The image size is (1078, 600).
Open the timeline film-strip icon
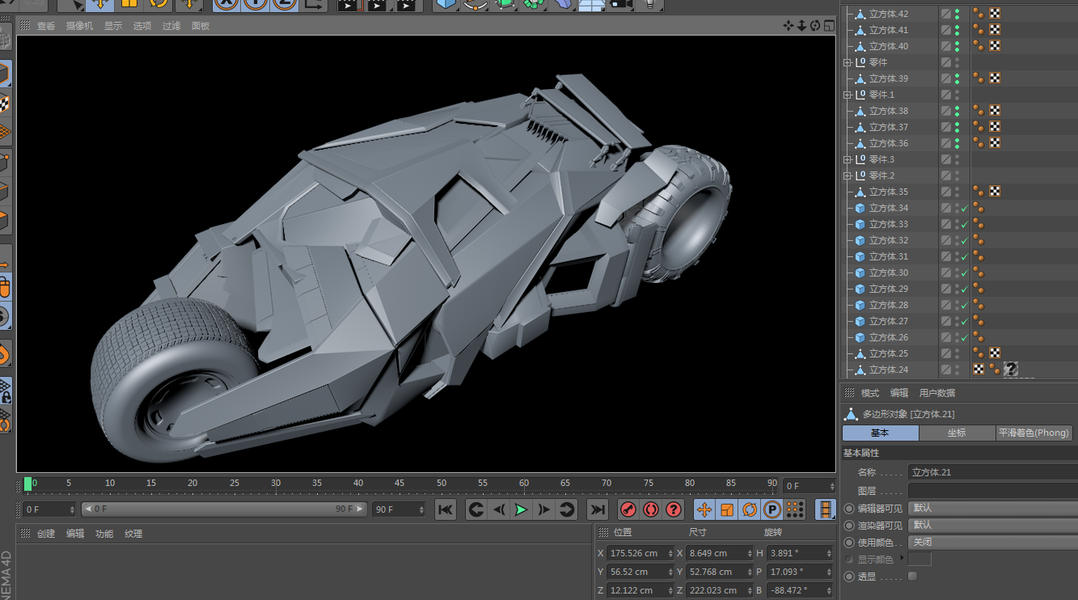[x=824, y=509]
